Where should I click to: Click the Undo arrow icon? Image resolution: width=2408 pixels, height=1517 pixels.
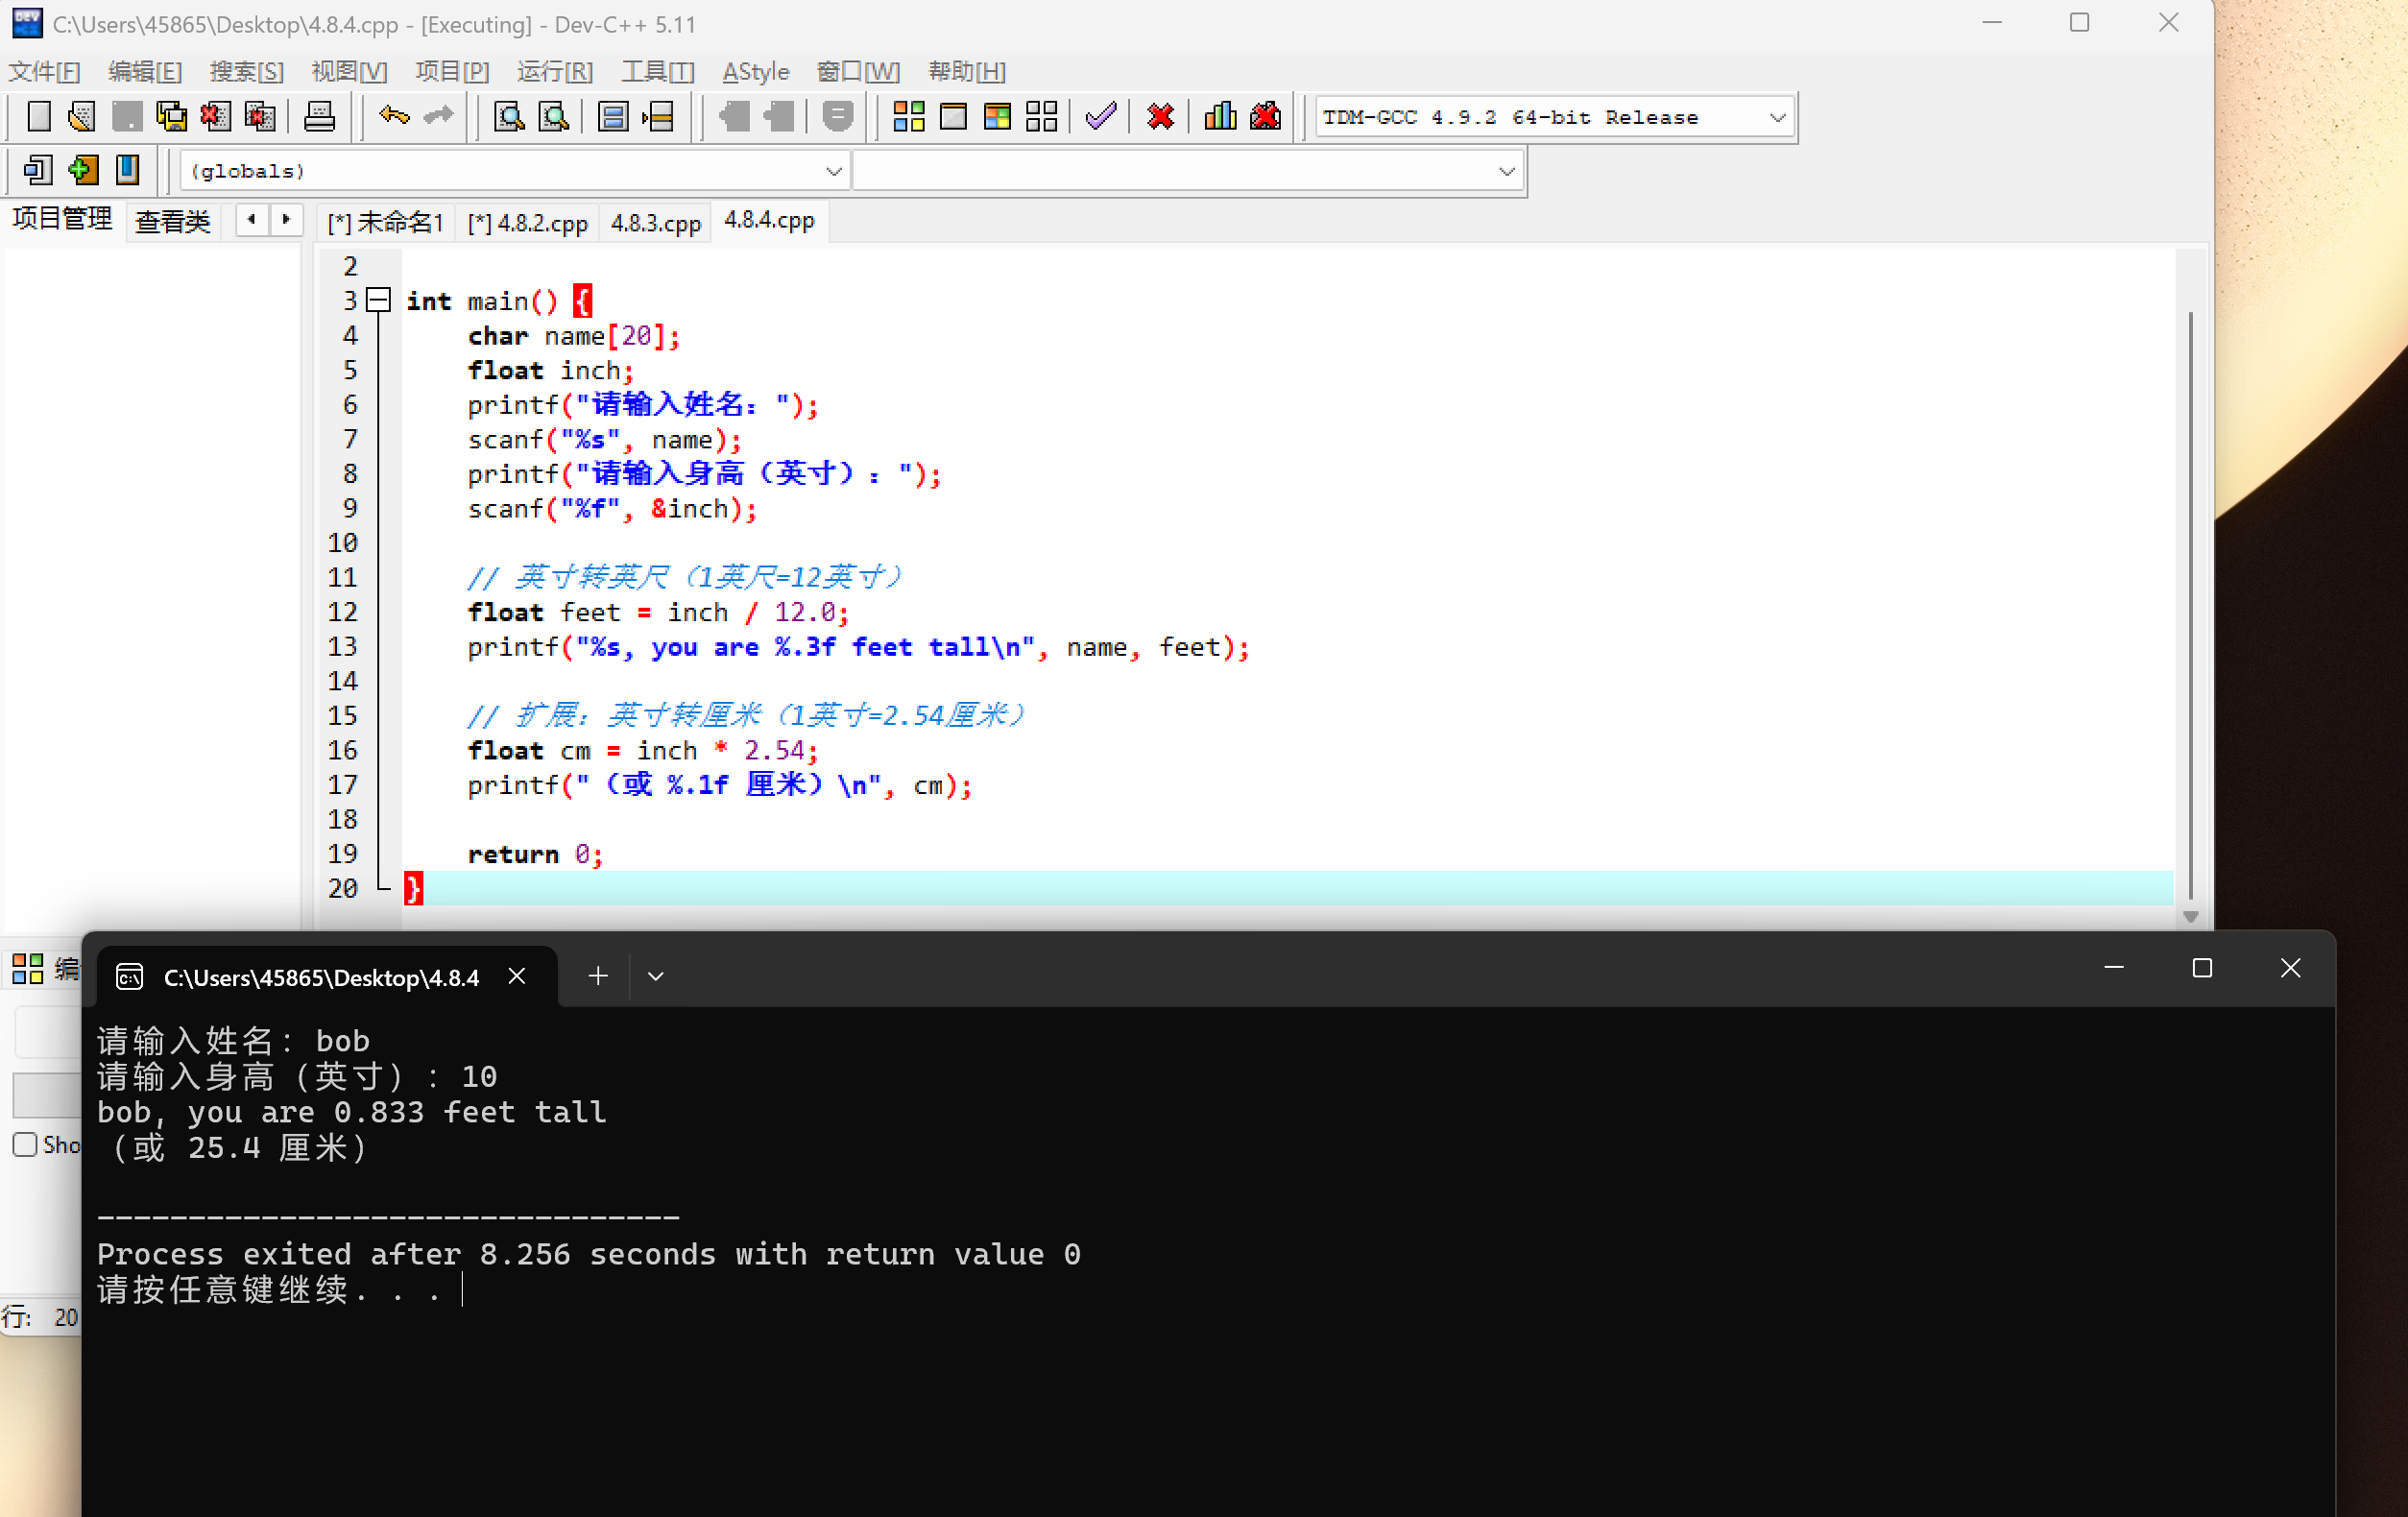[x=393, y=116]
